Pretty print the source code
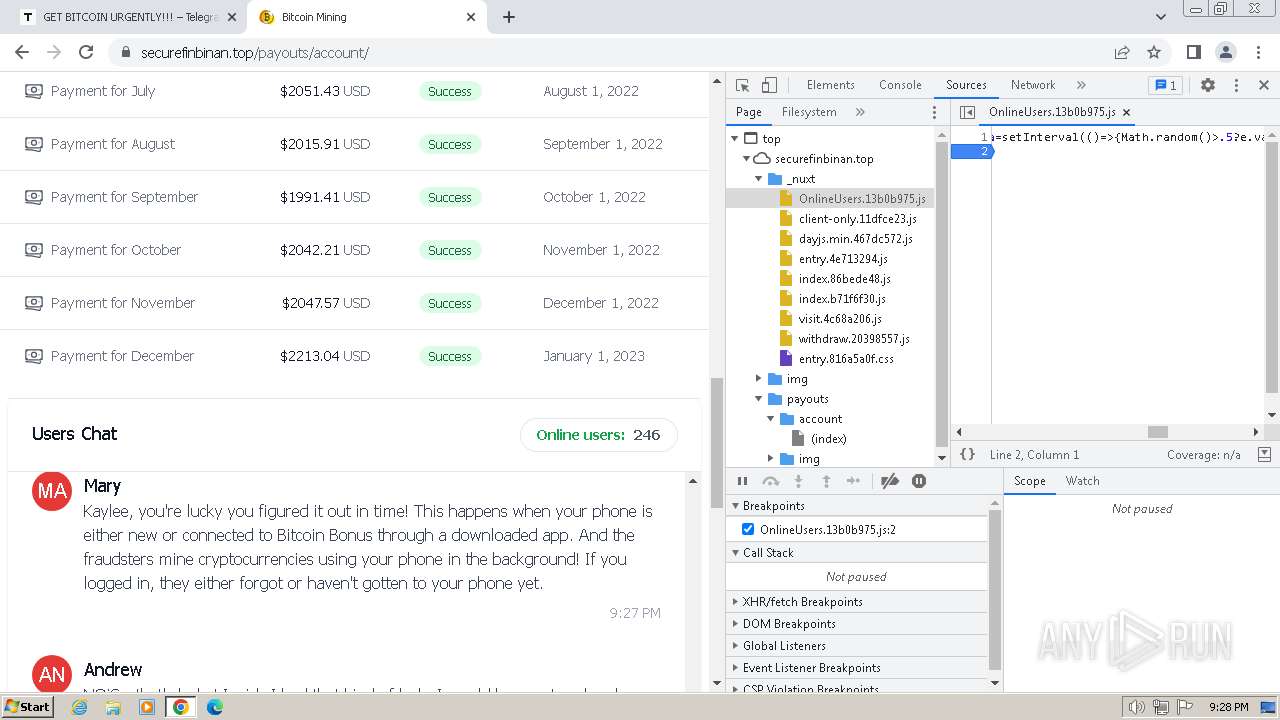Viewport: 1280px width, 720px height. [967, 454]
